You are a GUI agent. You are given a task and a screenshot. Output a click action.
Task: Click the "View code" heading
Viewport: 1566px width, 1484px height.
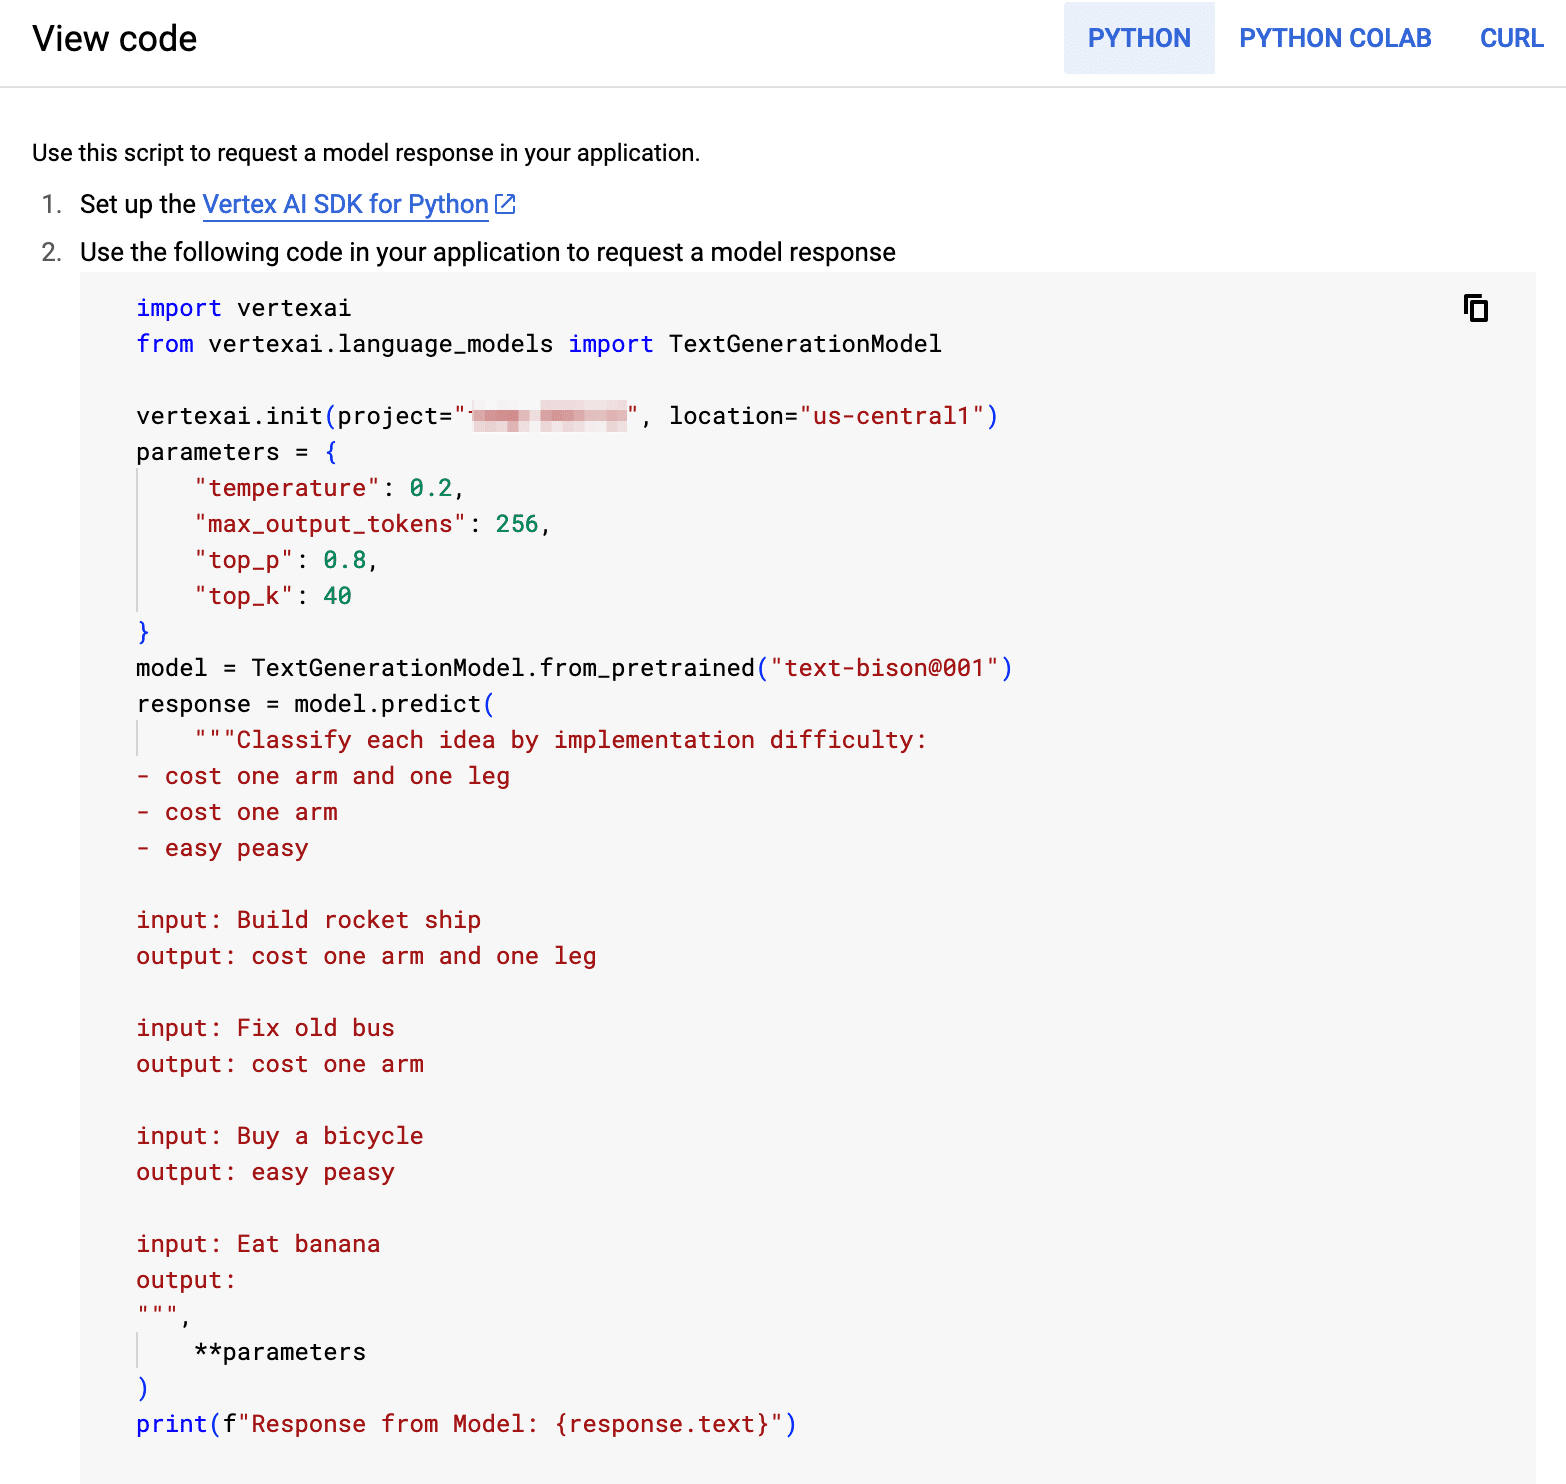click(114, 38)
